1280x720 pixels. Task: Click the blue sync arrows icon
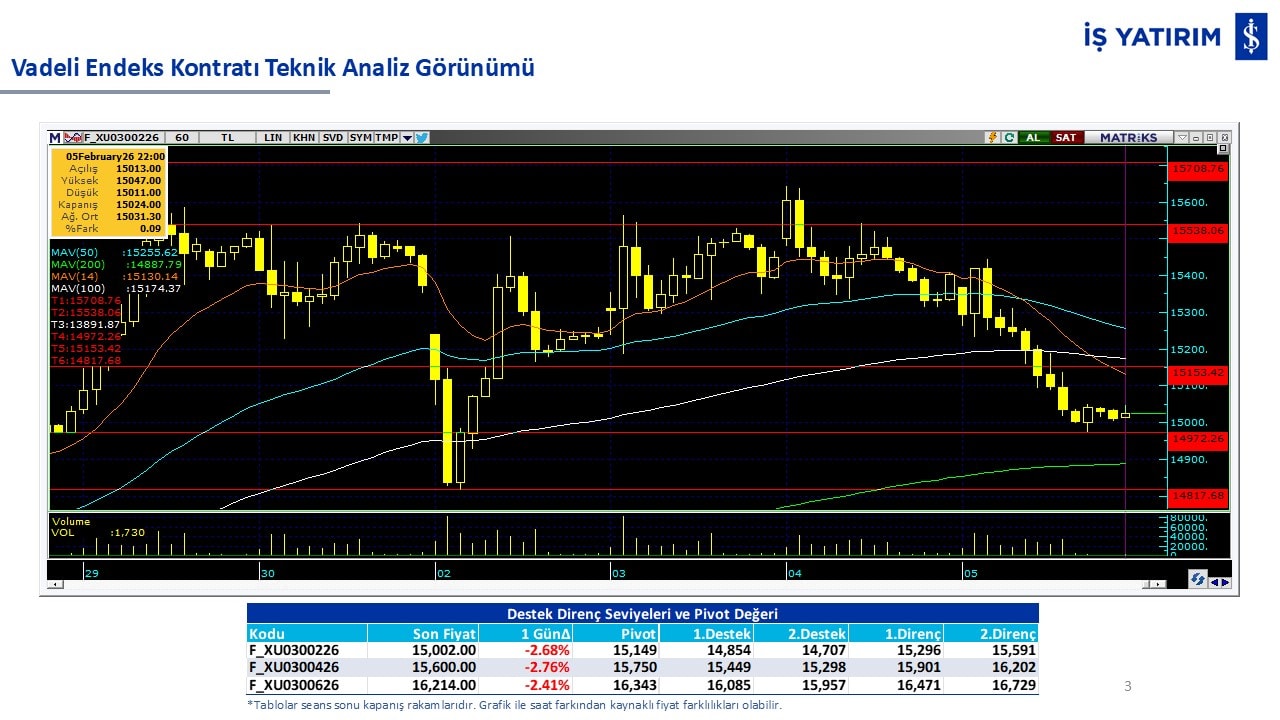[x=1197, y=579]
